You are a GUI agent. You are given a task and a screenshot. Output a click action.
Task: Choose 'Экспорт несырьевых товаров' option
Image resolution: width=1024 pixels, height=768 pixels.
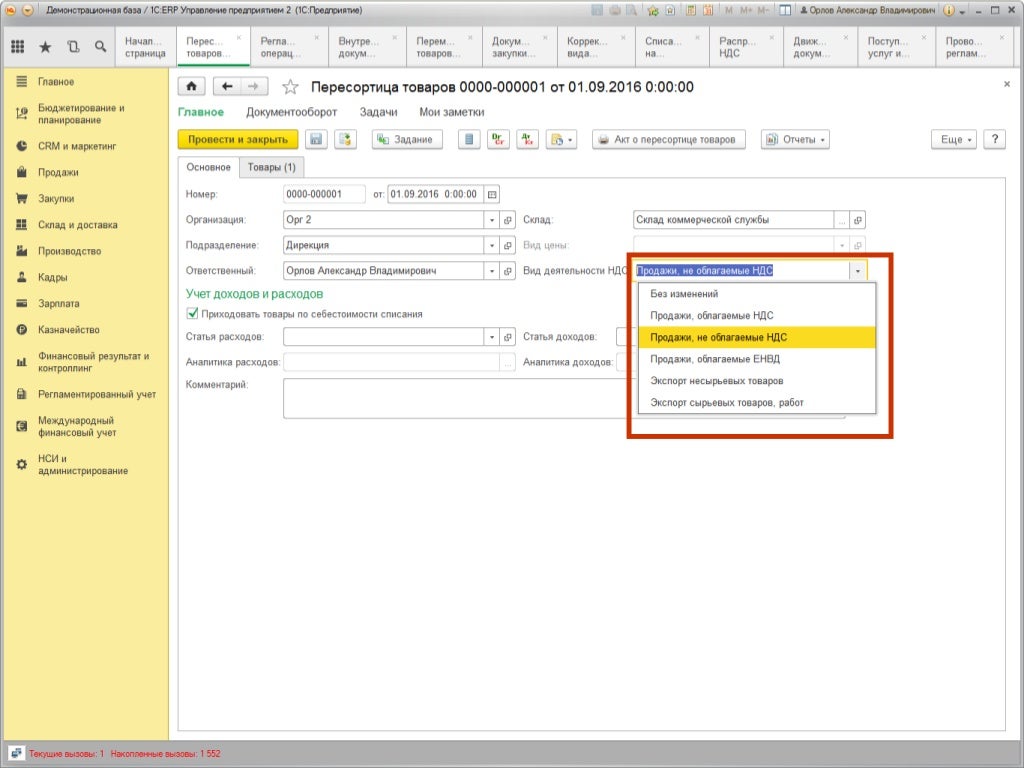pyautogui.click(x=717, y=381)
